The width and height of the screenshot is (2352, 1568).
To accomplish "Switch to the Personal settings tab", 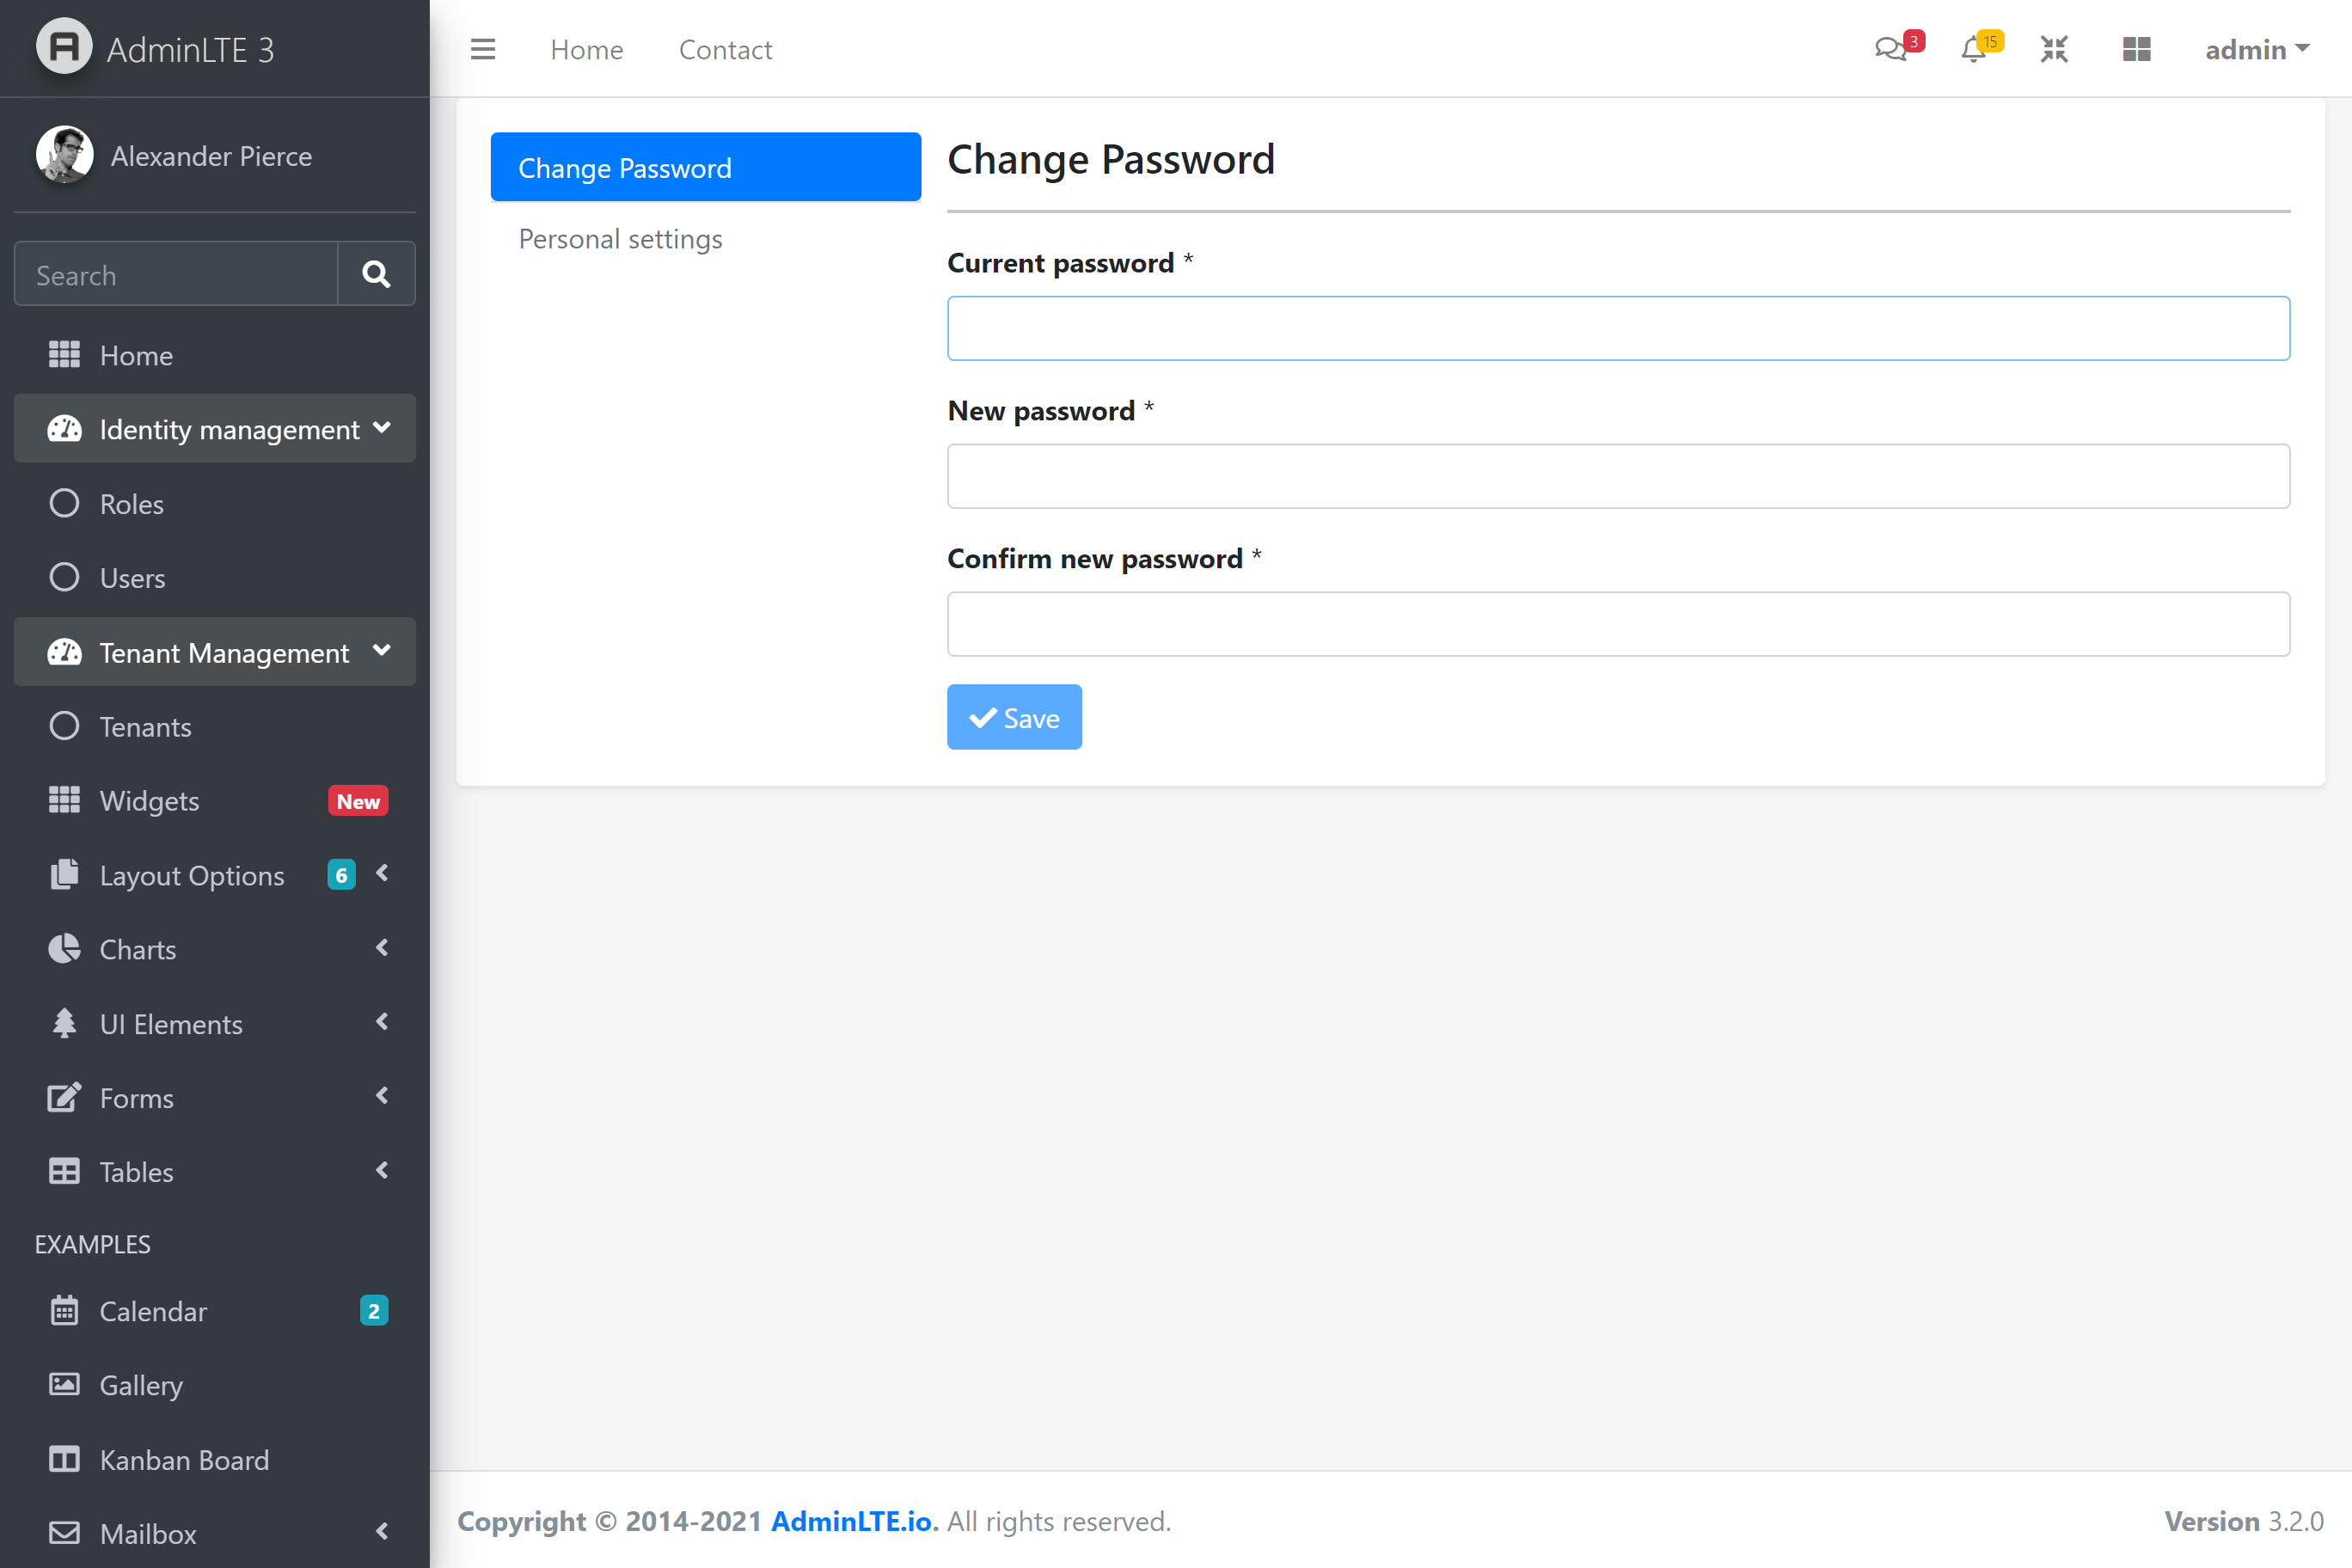I will (x=620, y=239).
